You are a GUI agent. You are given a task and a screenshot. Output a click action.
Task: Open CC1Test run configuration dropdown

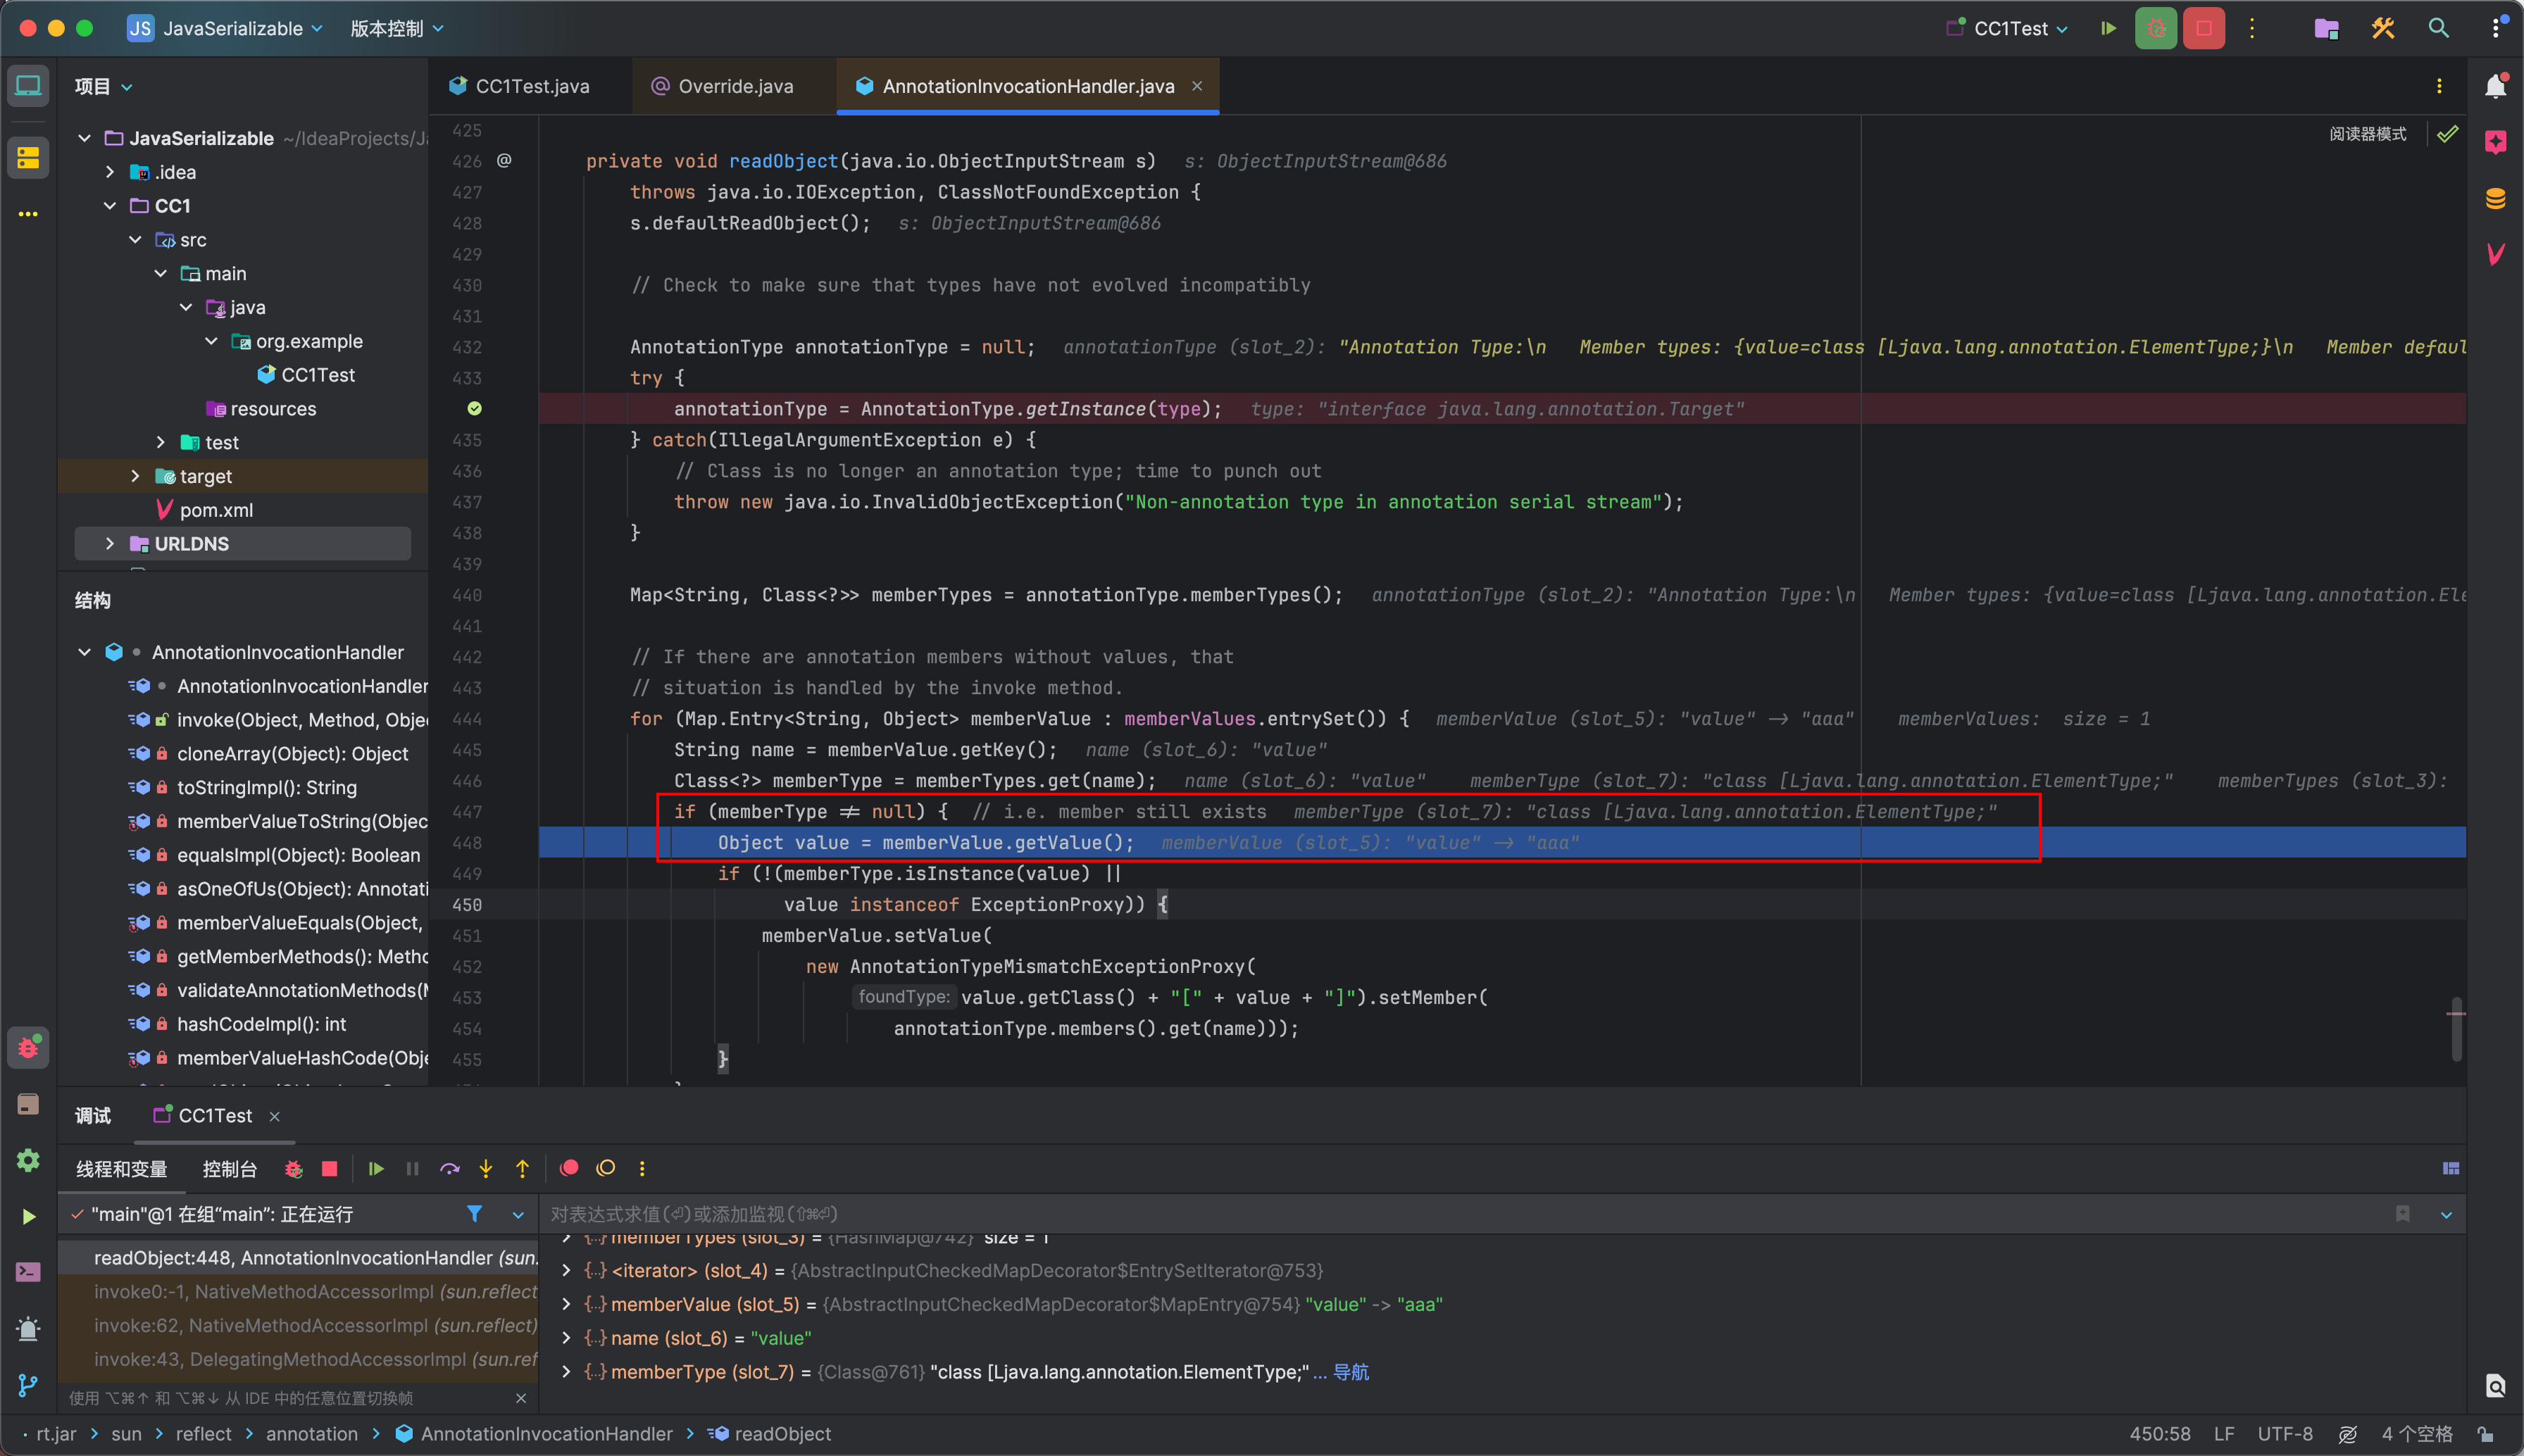coord(2007,29)
